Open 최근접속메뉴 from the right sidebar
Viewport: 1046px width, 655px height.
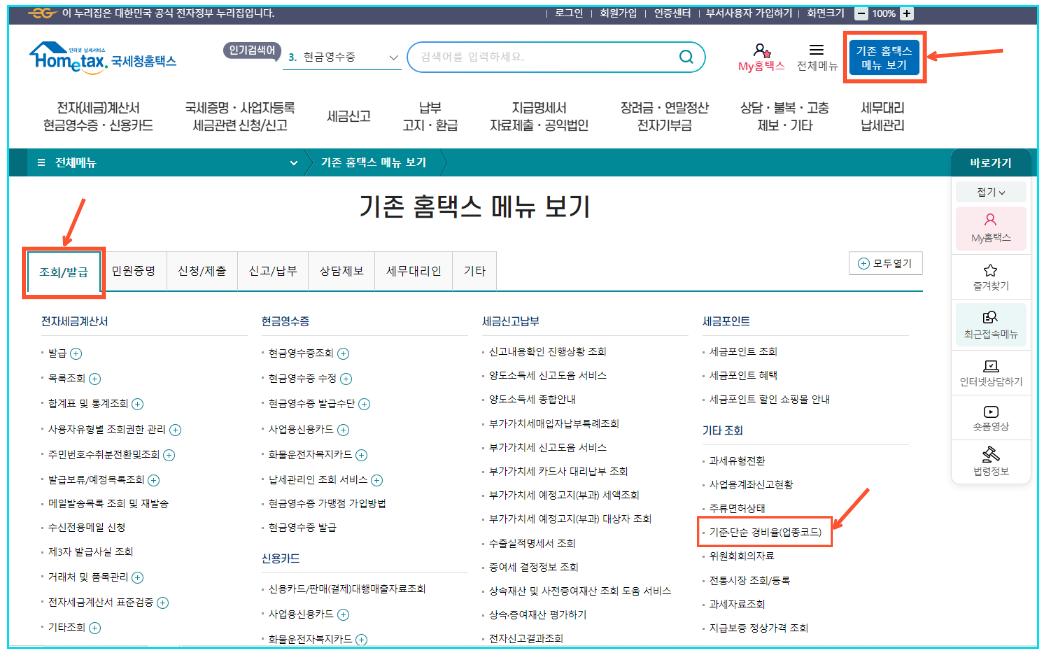point(989,324)
